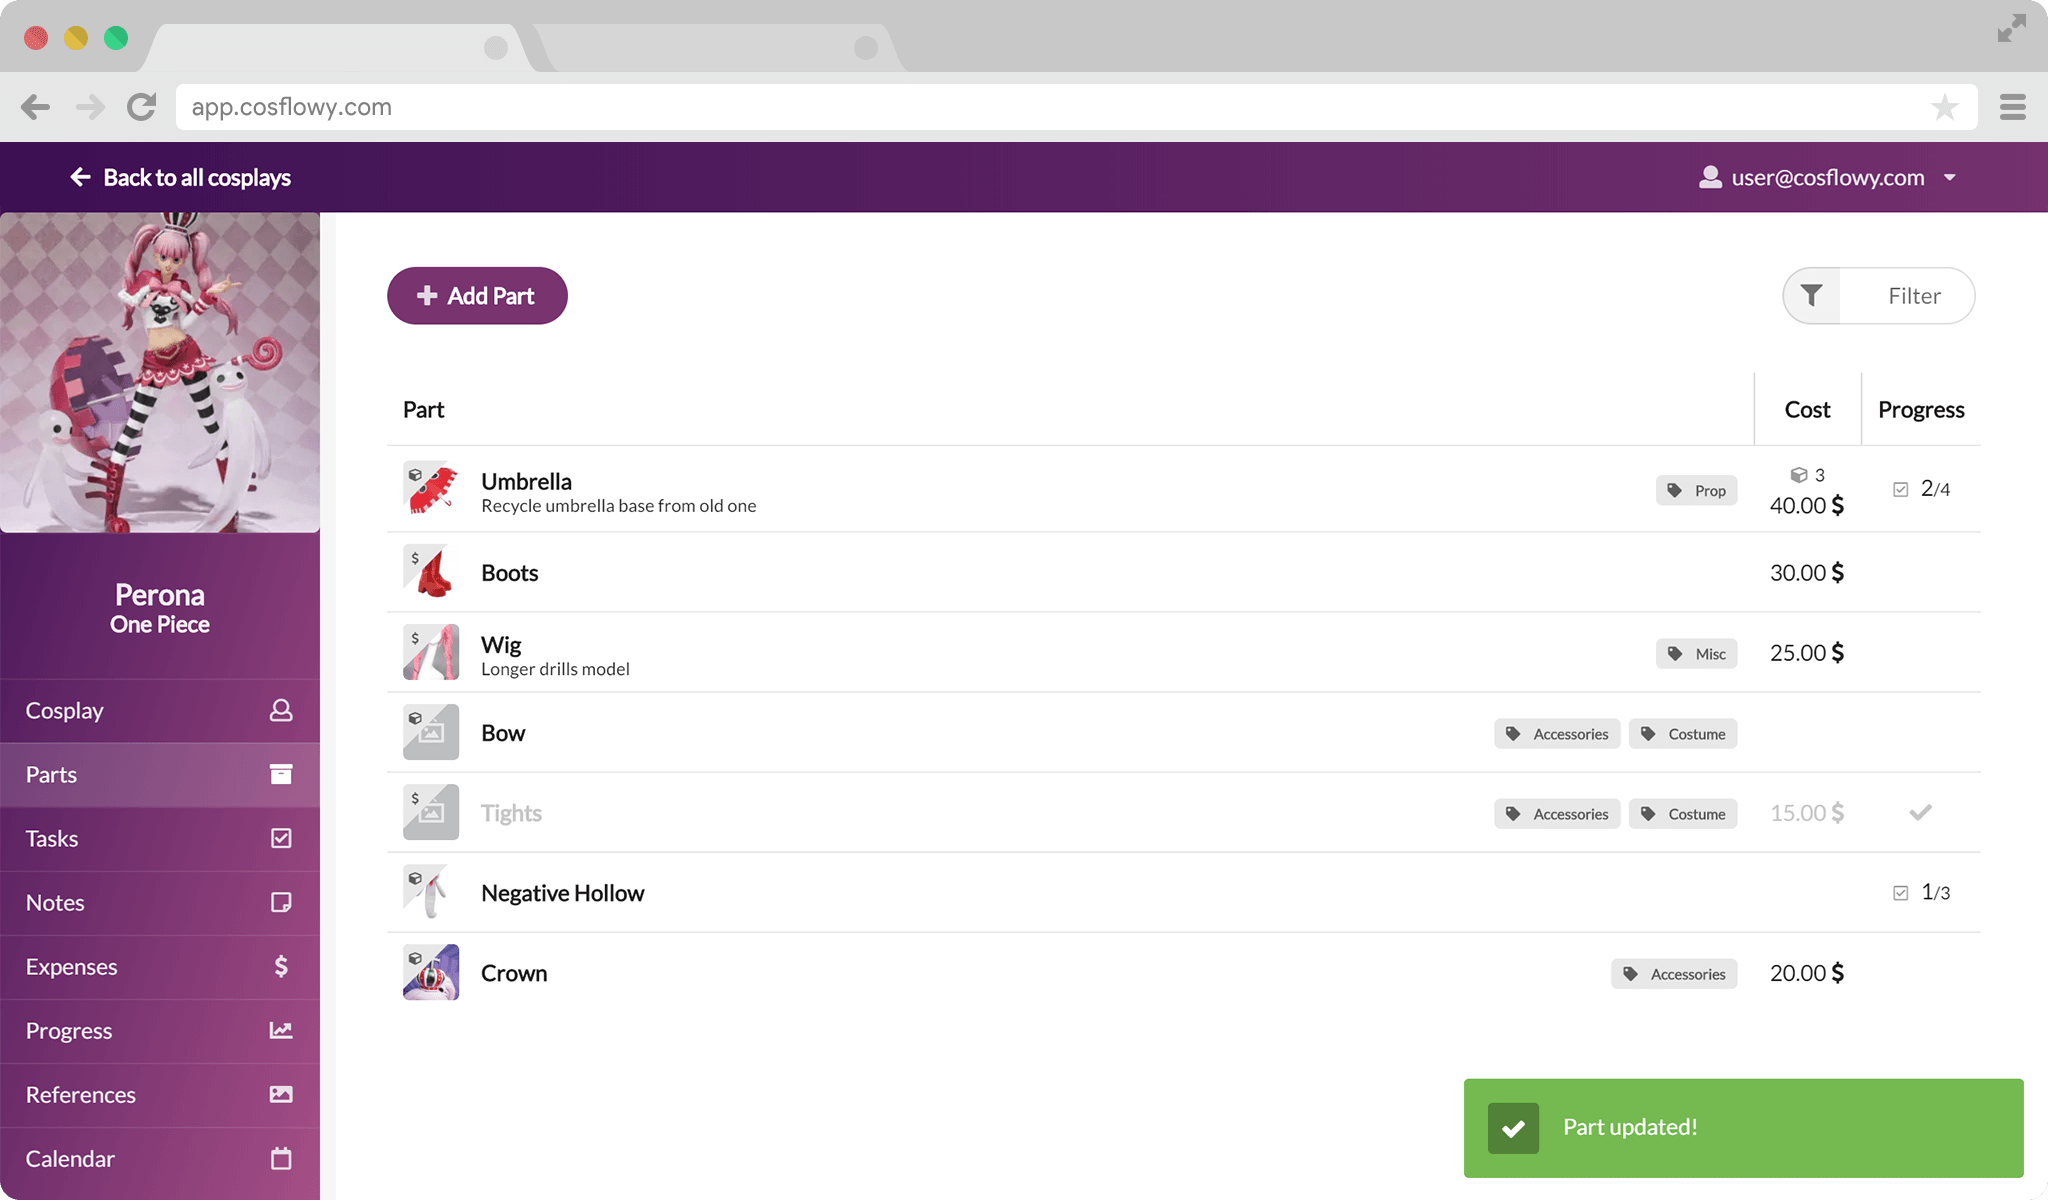
Task: Toggle the Tights completed checkmark
Action: point(1920,812)
